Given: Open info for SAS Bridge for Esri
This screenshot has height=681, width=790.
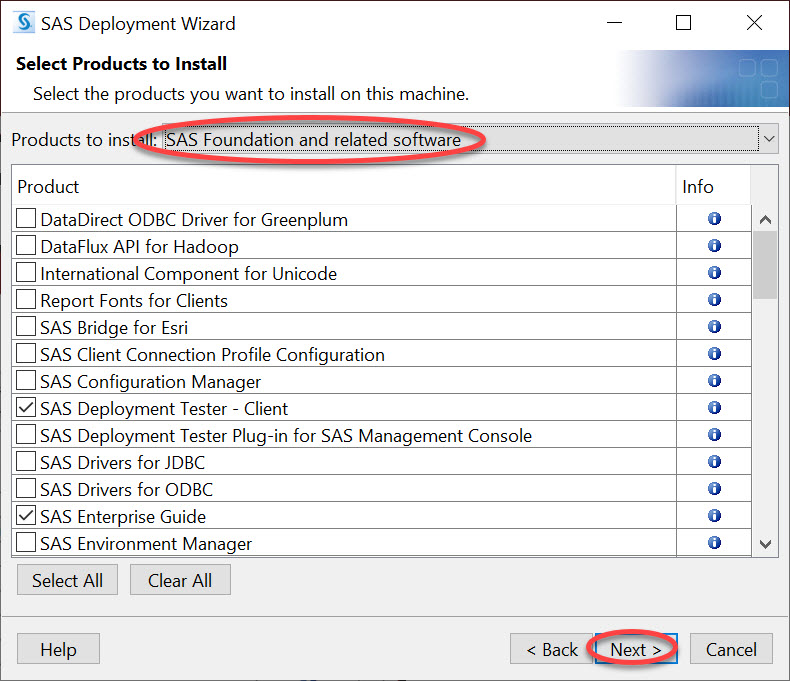Looking at the screenshot, I should [x=714, y=327].
